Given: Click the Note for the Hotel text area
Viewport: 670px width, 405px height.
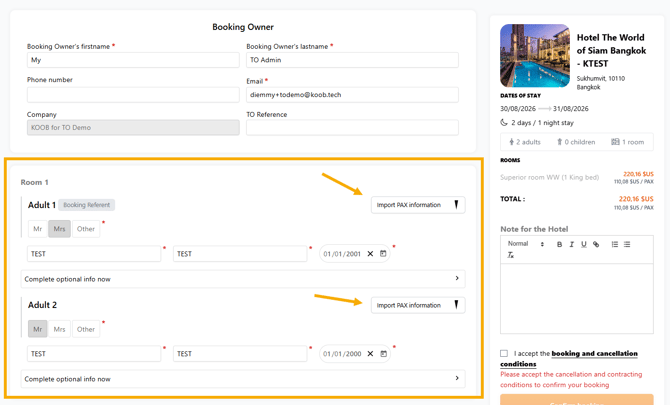Looking at the screenshot, I should pos(577,298).
